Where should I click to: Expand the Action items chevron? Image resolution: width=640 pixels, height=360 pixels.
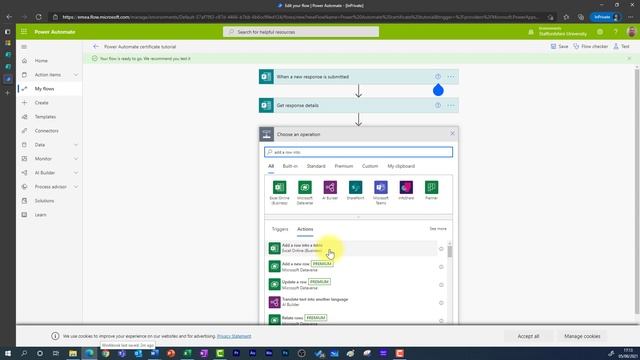76,75
